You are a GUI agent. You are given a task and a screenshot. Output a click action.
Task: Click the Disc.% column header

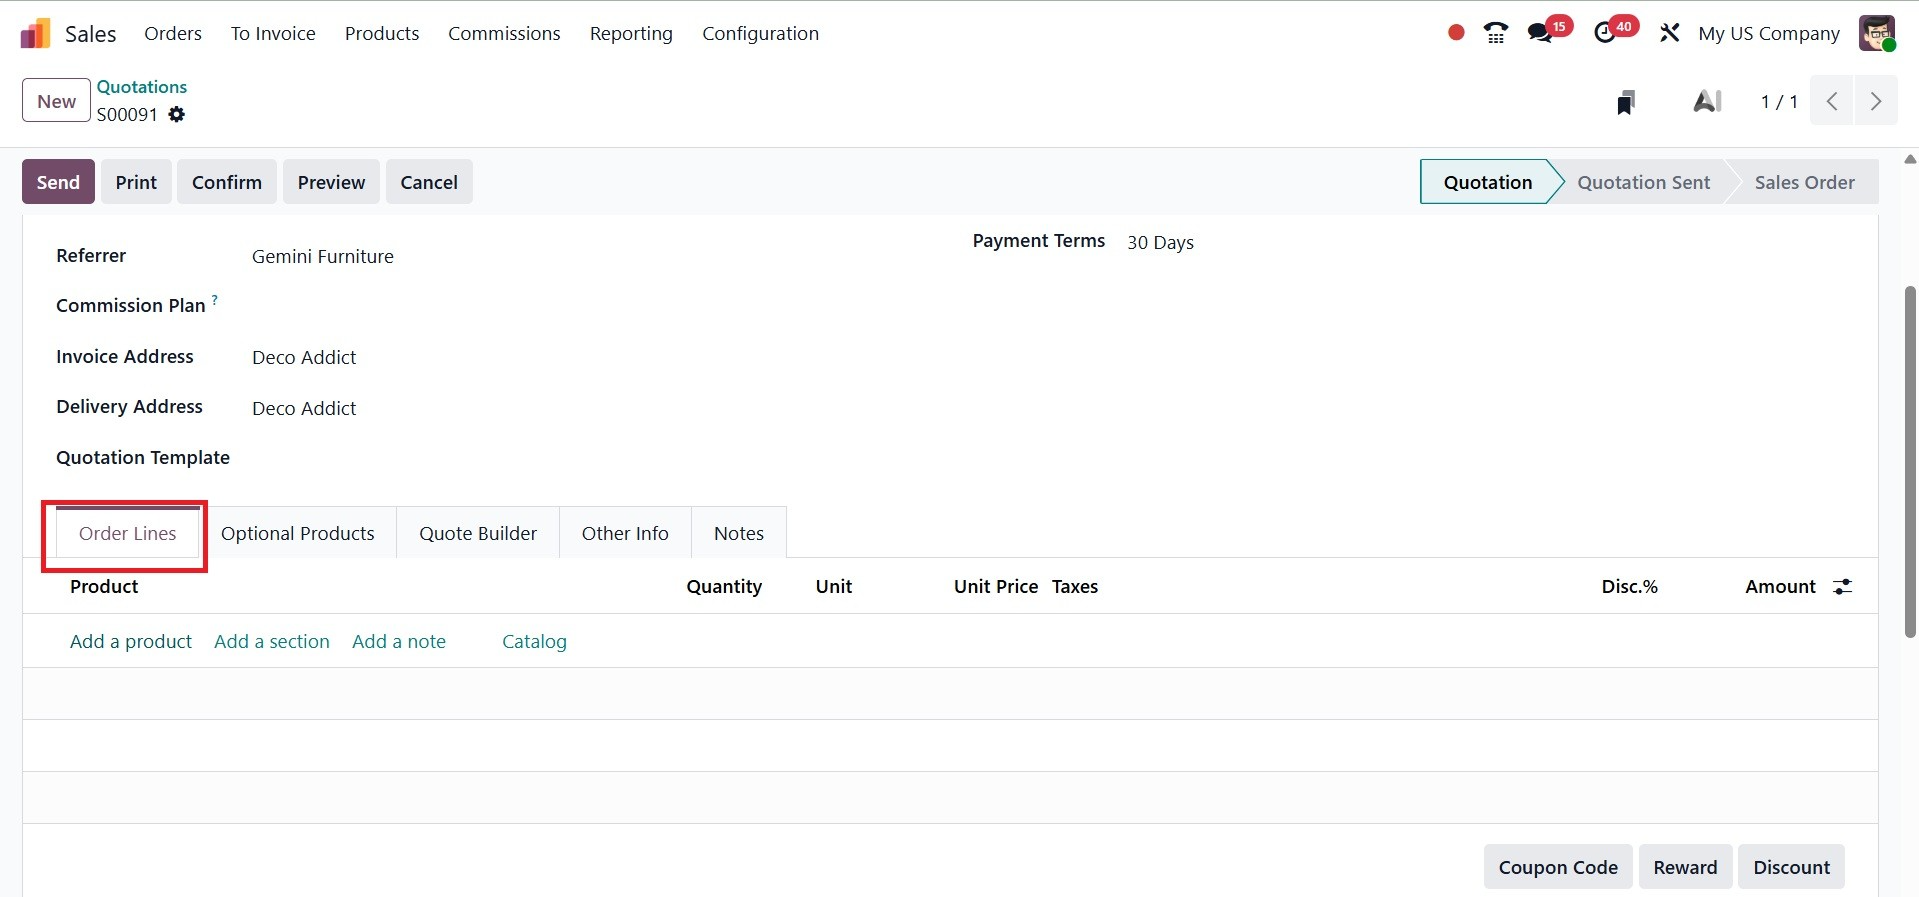point(1629,587)
